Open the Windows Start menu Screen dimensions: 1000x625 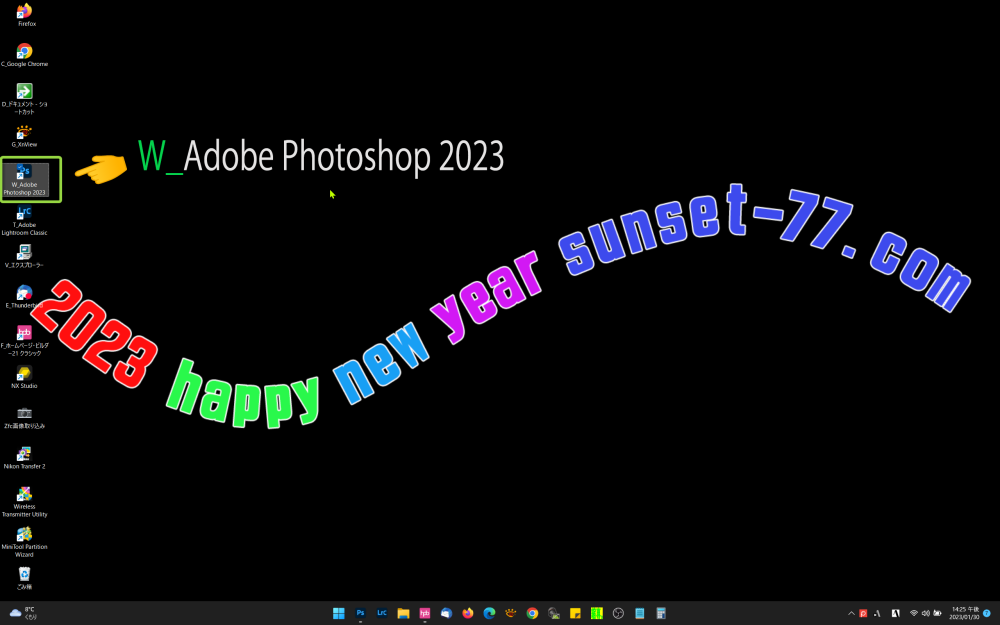pyautogui.click(x=339, y=614)
